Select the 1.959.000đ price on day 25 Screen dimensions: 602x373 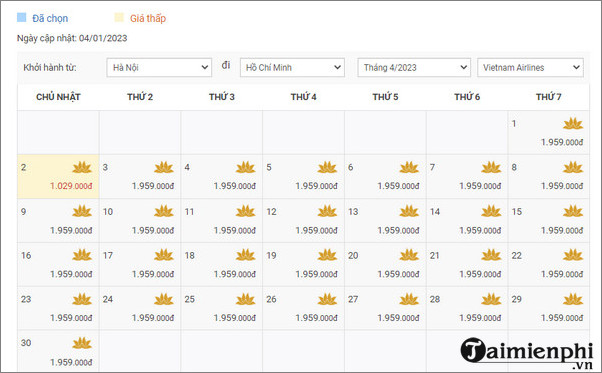click(x=235, y=318)
